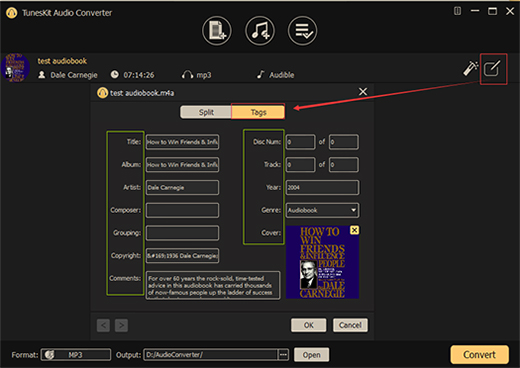Screen dimensions: 520x368
Task: Go to previous file with left arrow
Action: [103, 325]
